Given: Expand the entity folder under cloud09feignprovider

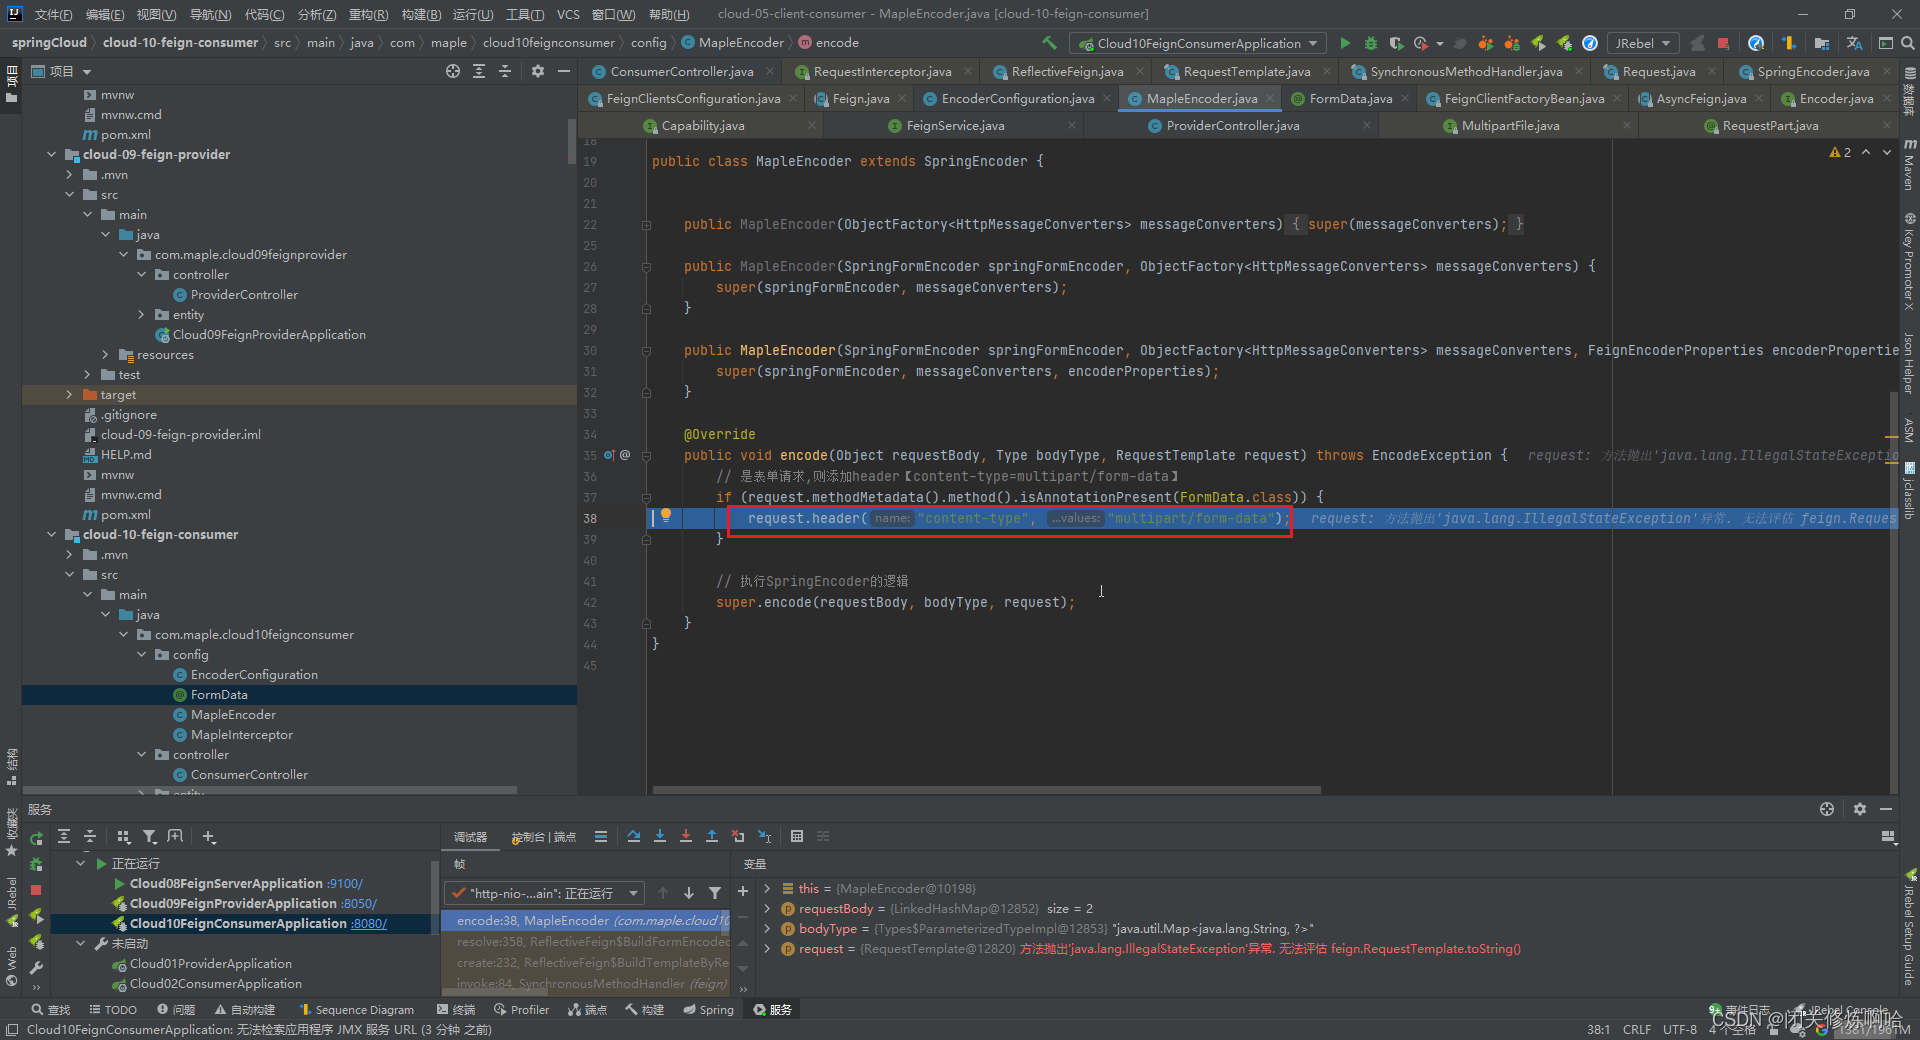Looking at the screenshot, I should point(142,314).
